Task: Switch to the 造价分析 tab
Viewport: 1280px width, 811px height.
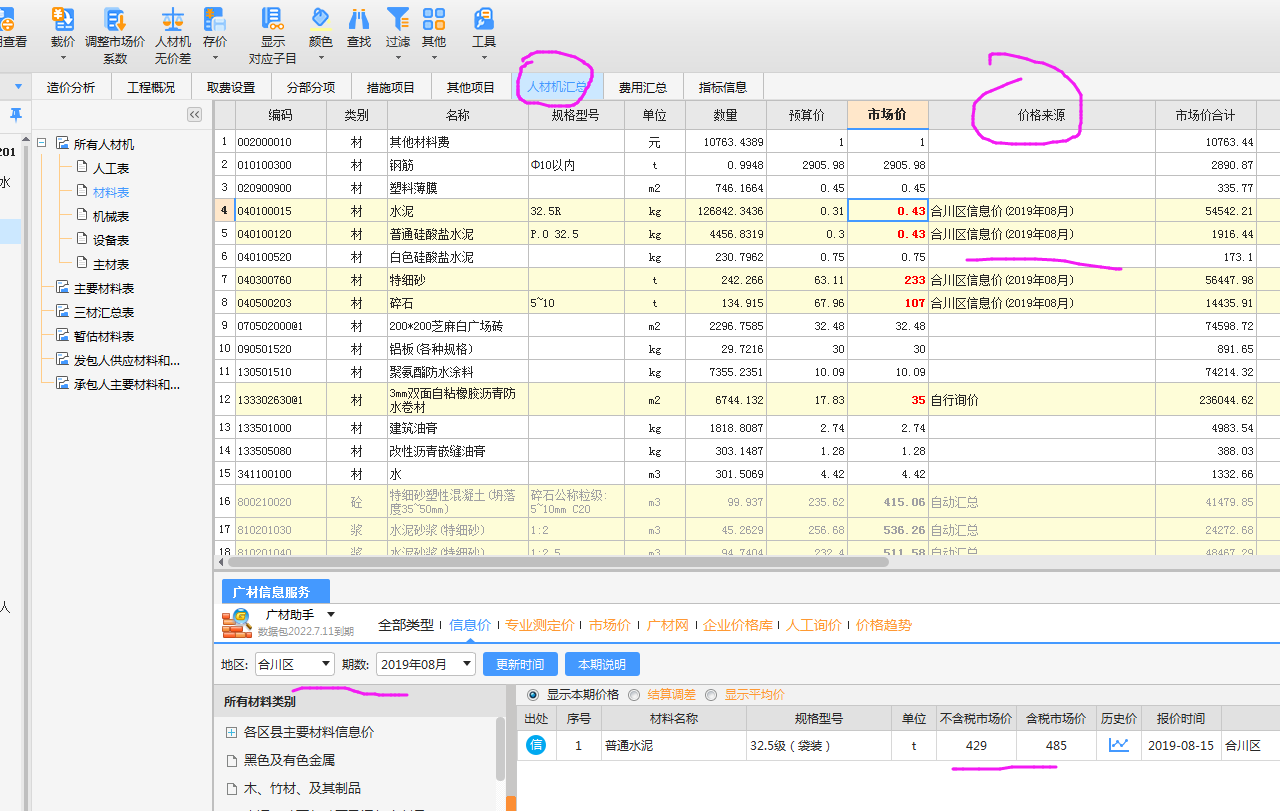Action: tap(71, 87)
